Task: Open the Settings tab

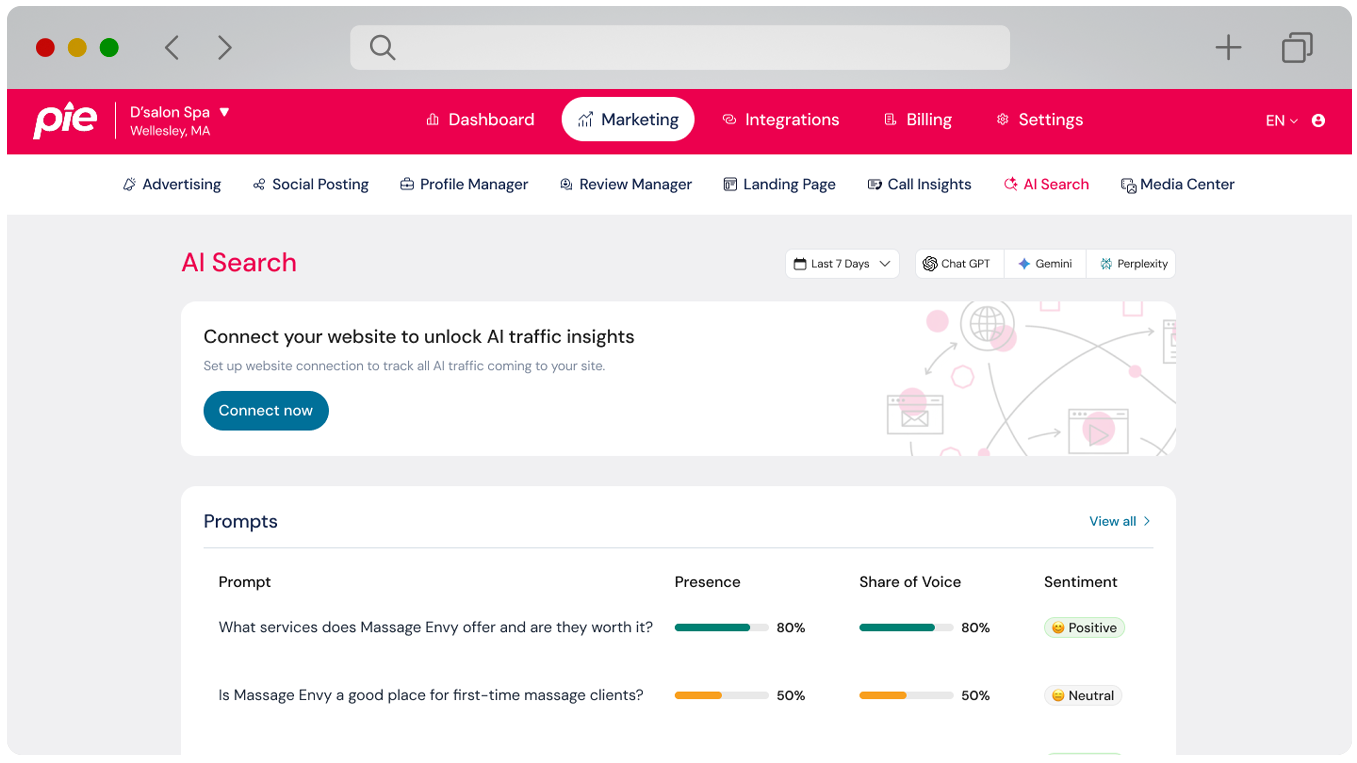Action: (x=1040, y=120)
